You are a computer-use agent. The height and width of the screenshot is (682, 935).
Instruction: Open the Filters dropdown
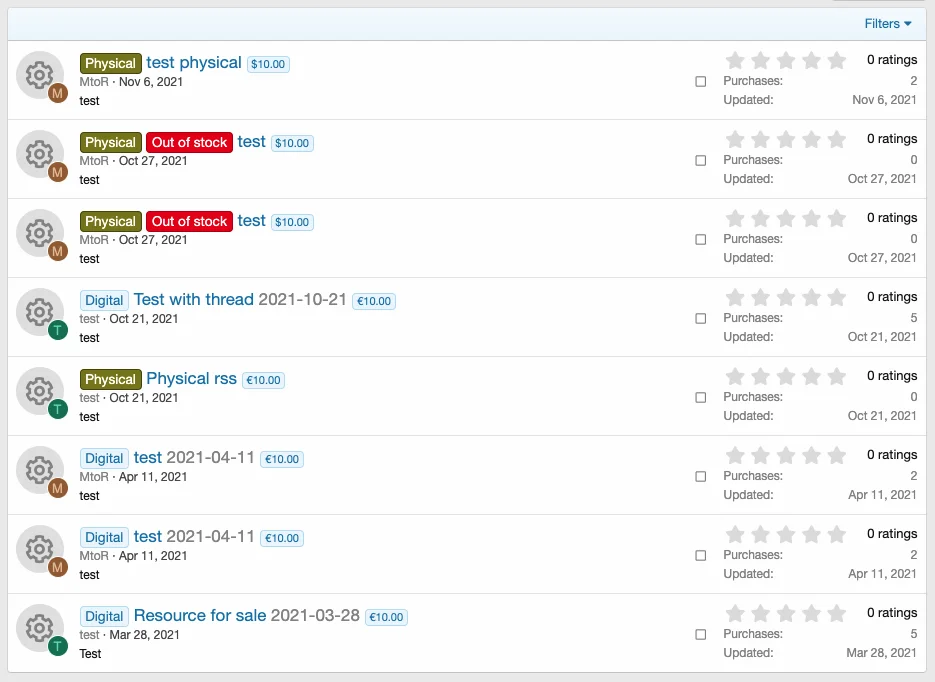[888, 24]
